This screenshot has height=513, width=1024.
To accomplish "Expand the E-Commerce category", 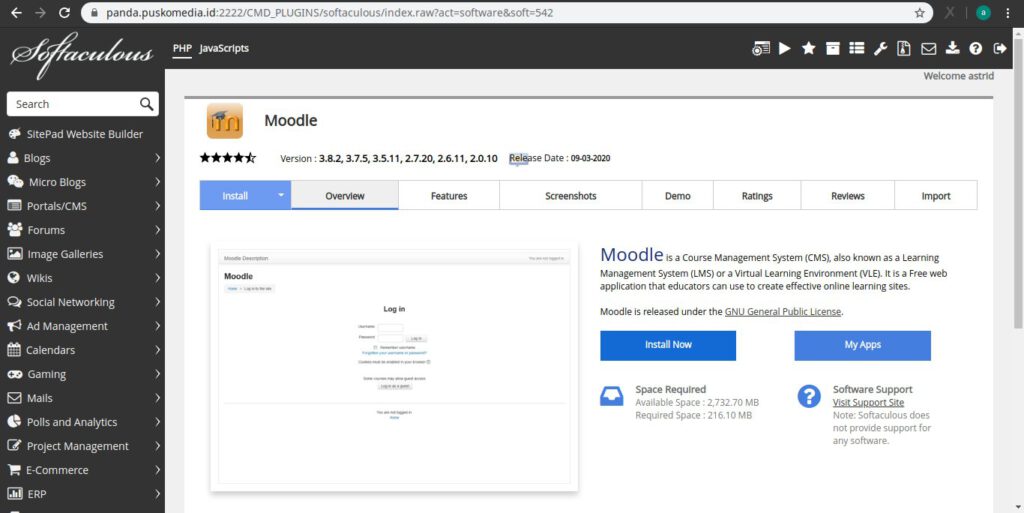I will pyautogui.click(x=82, y=470).
